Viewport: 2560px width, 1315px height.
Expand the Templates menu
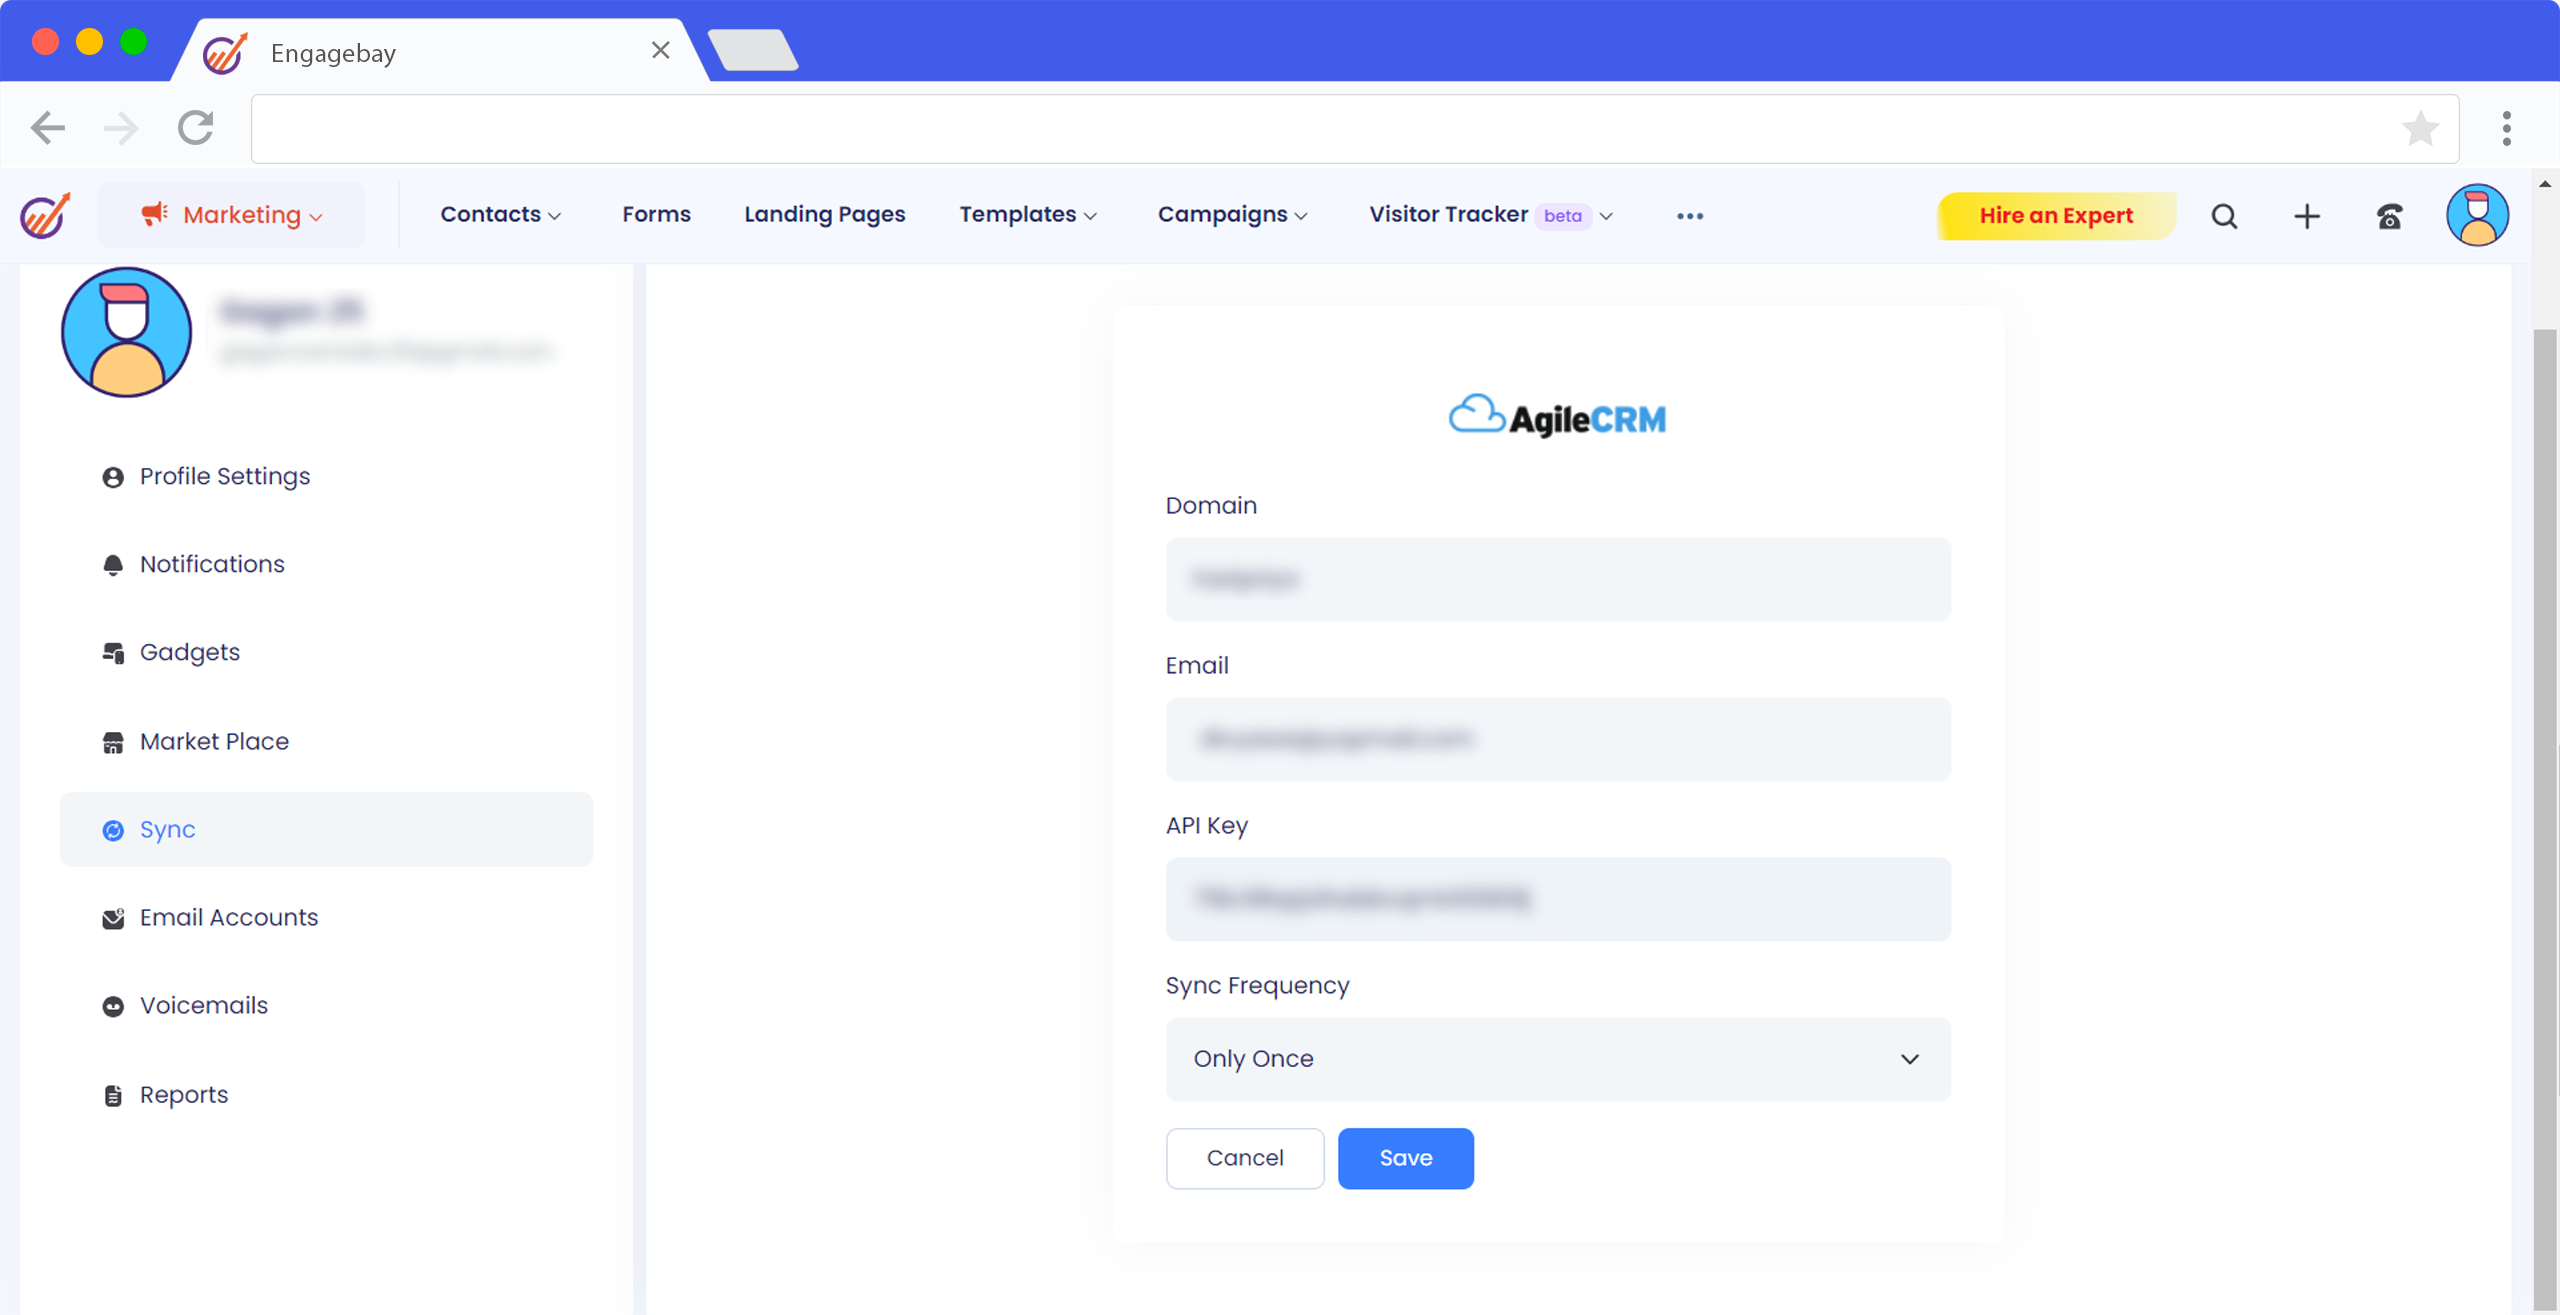pos(1027,214)
